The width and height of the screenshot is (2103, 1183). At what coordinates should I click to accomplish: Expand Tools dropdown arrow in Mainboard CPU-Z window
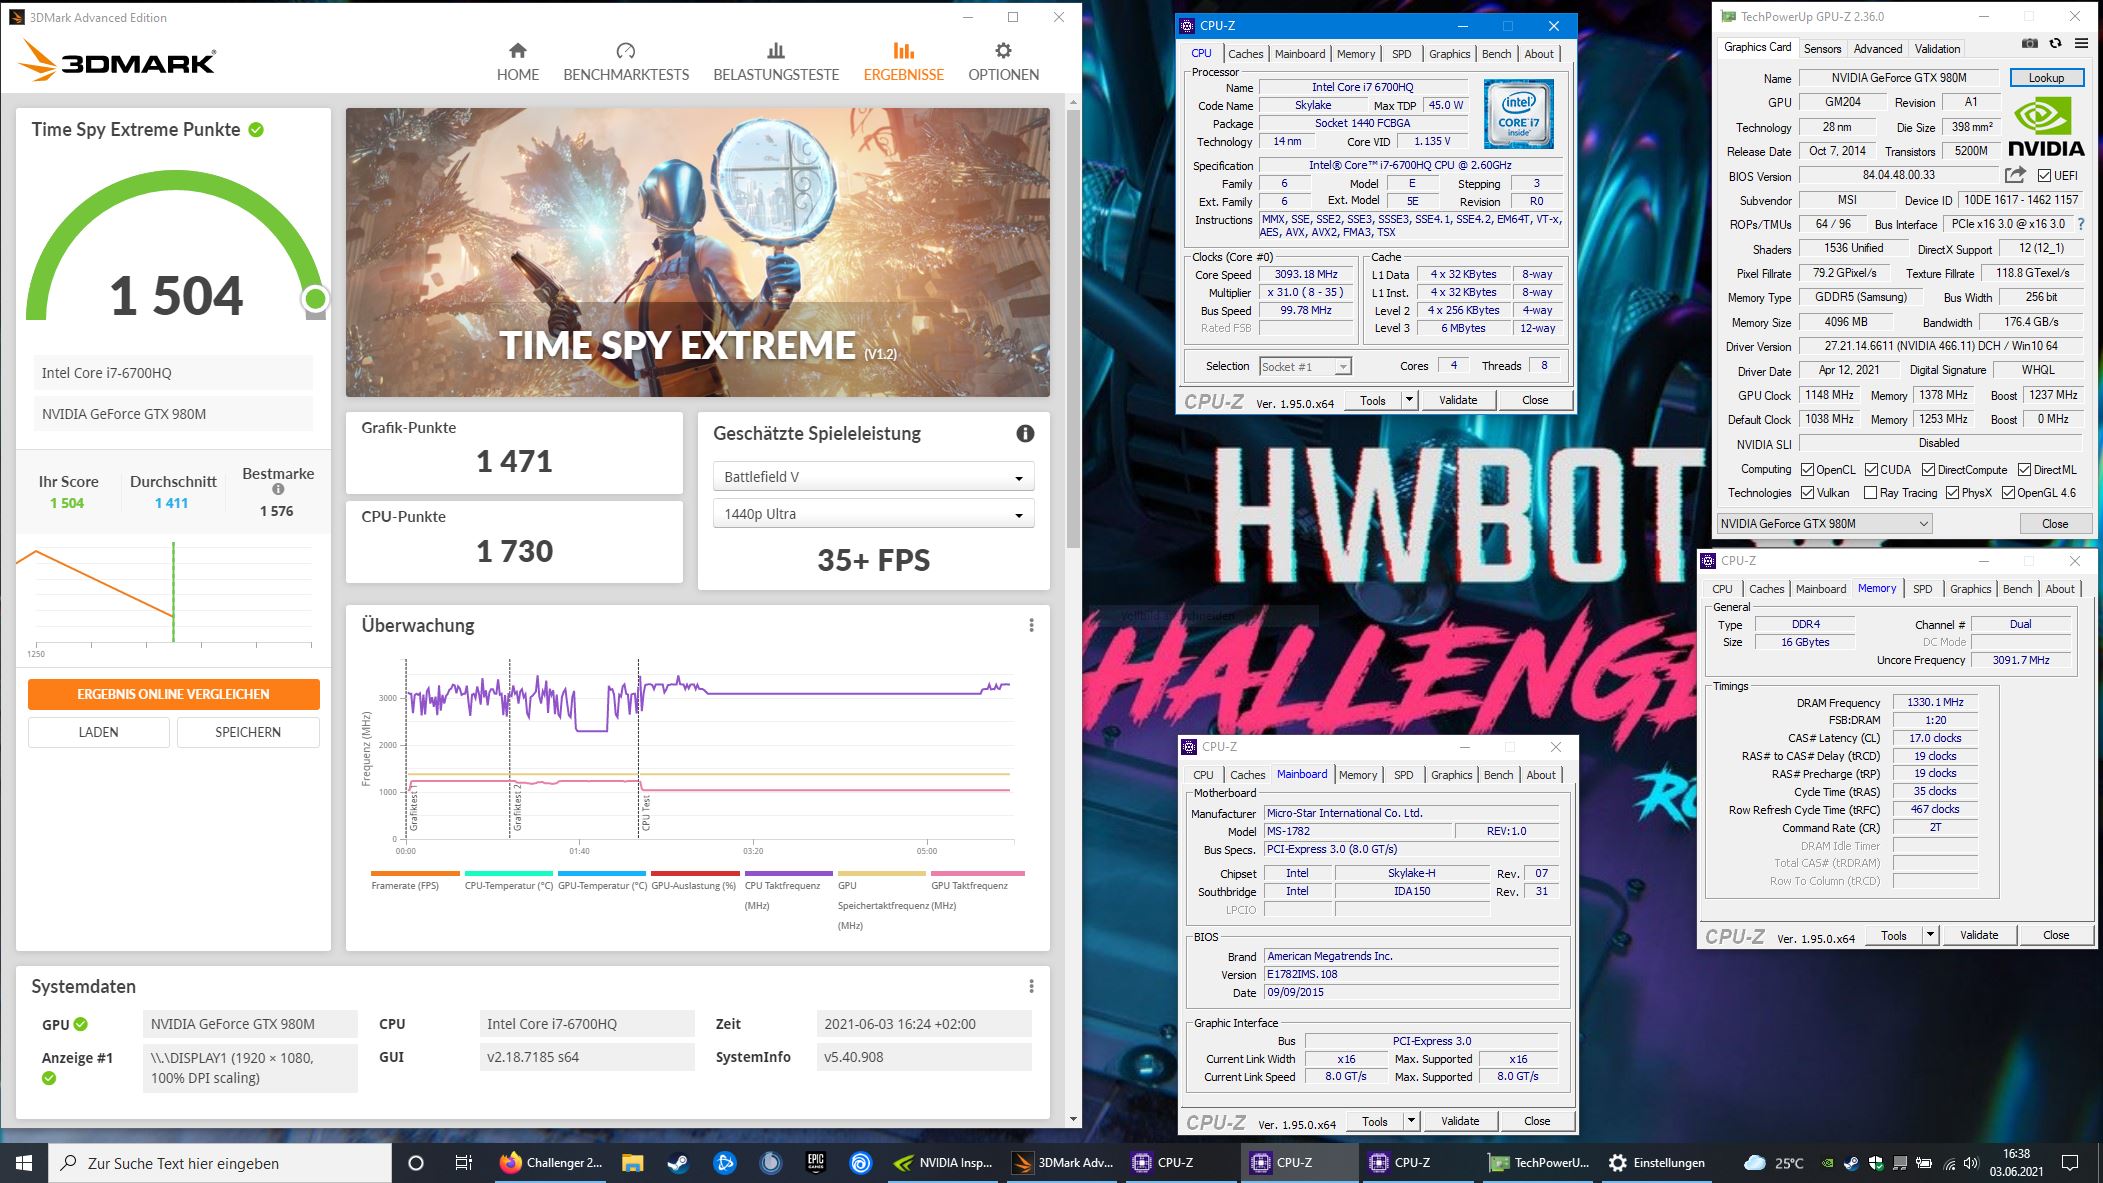pos(1411,1121)
